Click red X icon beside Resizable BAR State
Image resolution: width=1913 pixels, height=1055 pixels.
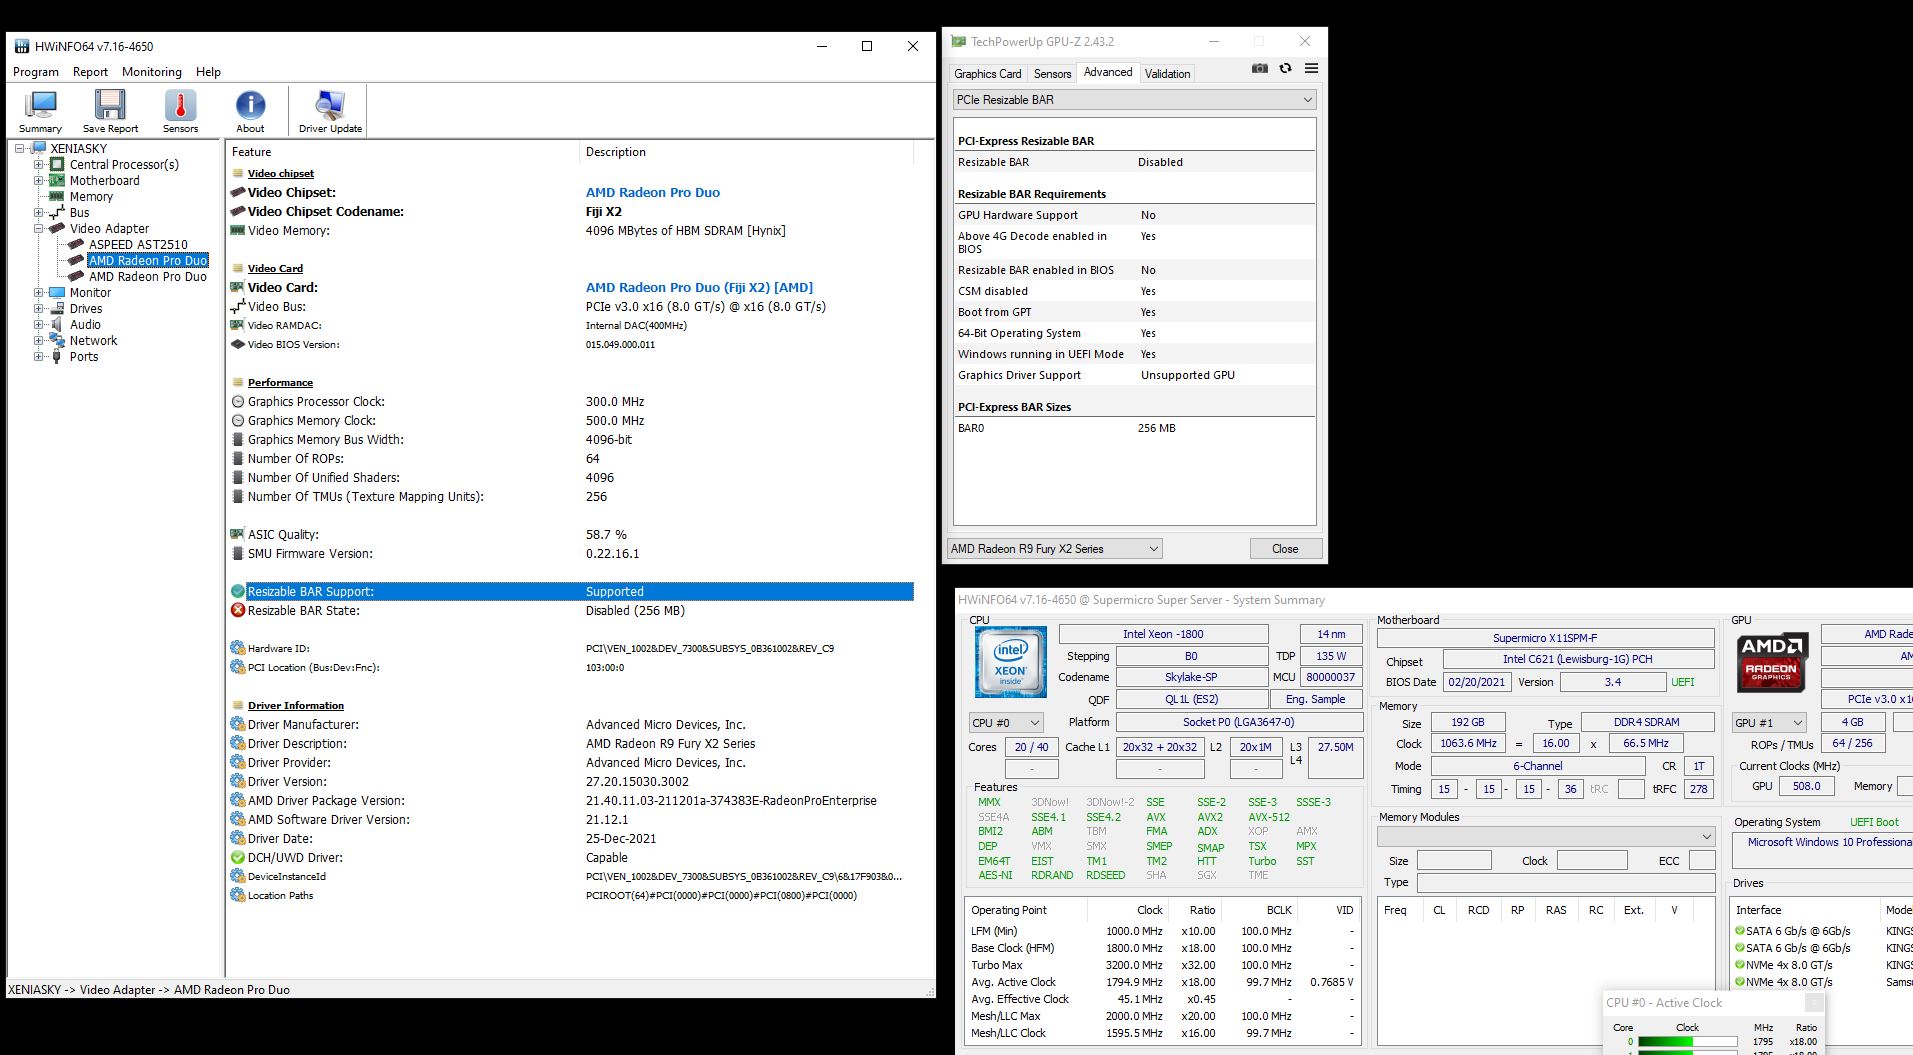tap(238, 610)
